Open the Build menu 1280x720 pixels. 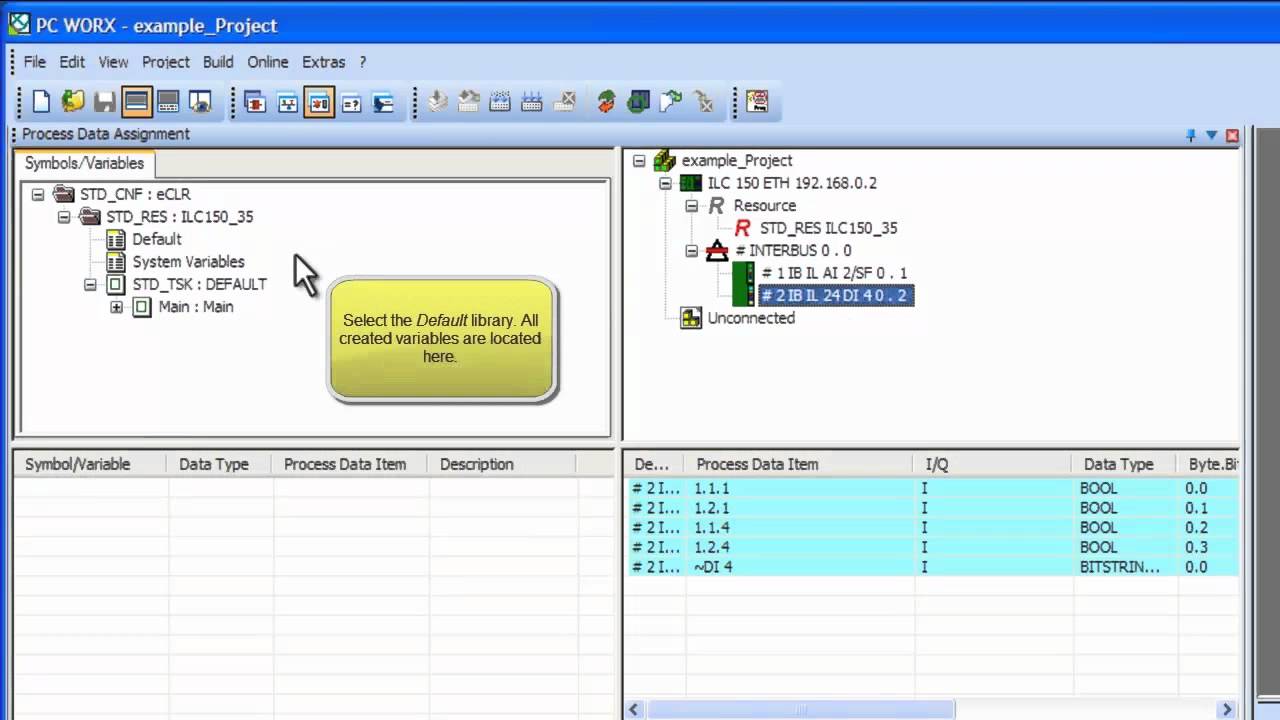click(x=218, y=62)
